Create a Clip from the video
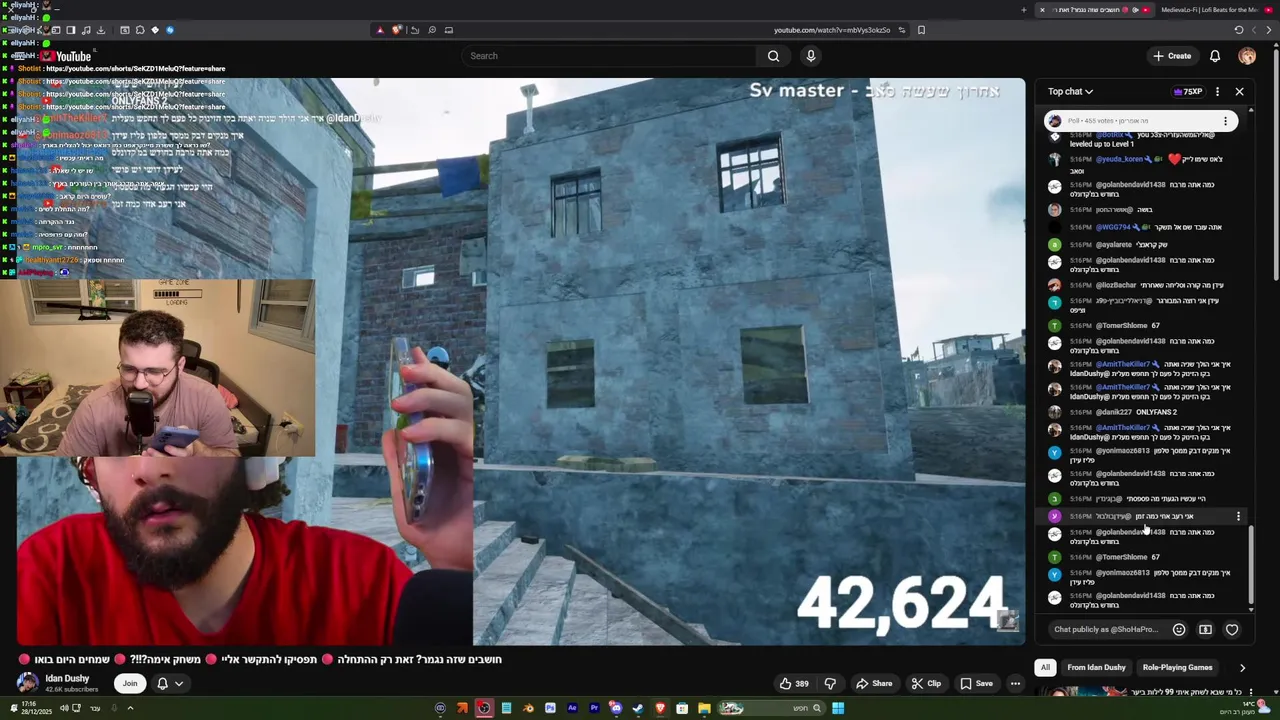 (x=926, y=684)
